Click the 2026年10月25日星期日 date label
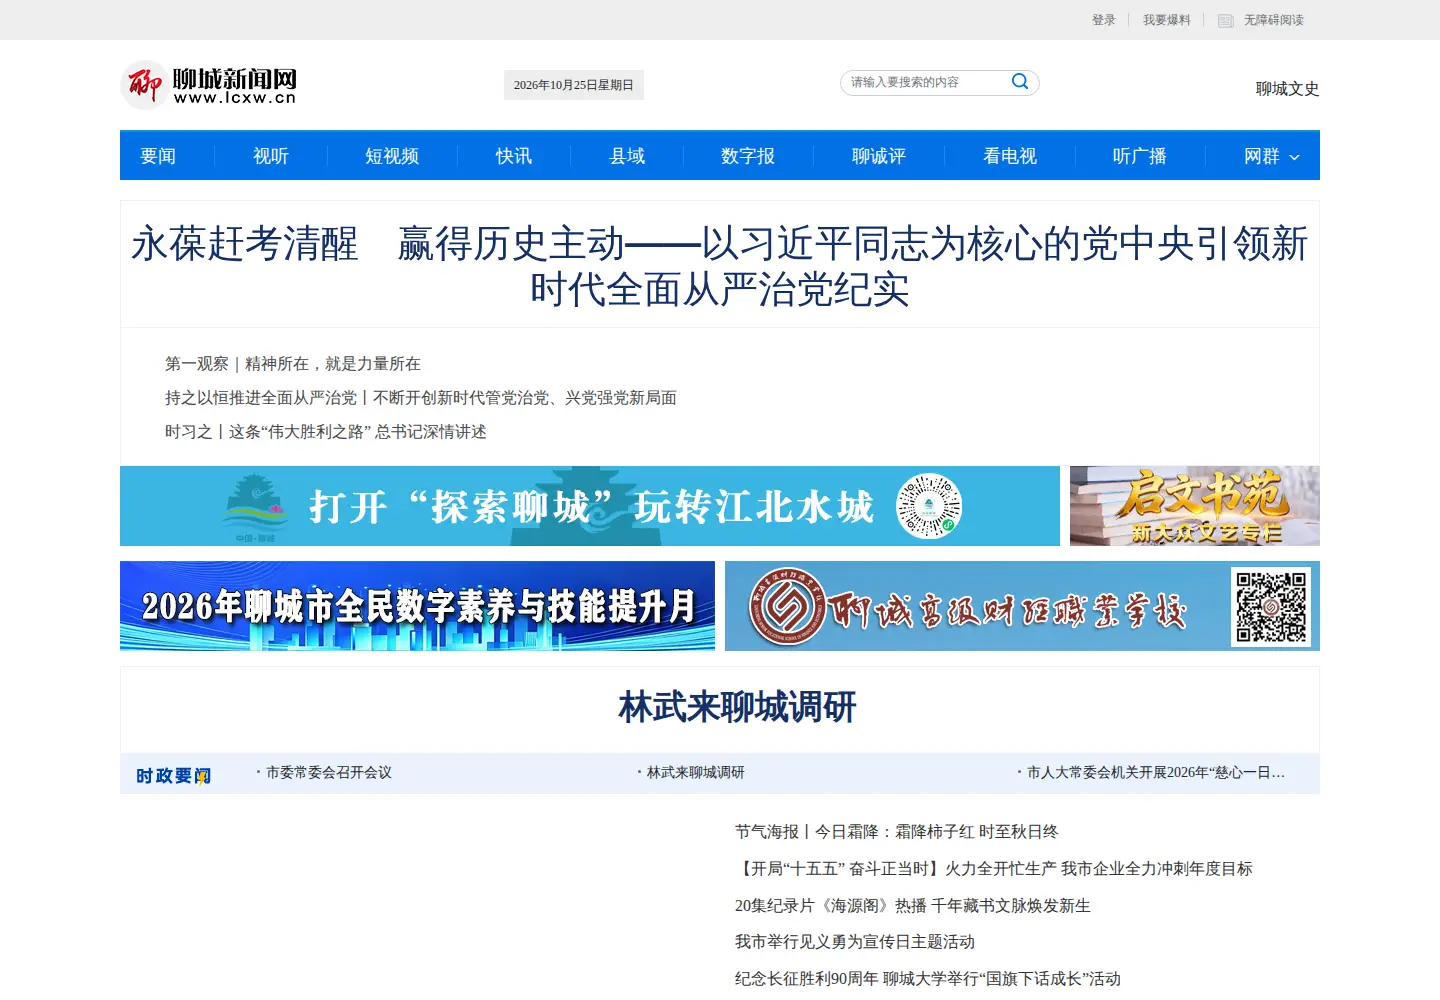This screenshot has width=1440, height=1000. 574,85
